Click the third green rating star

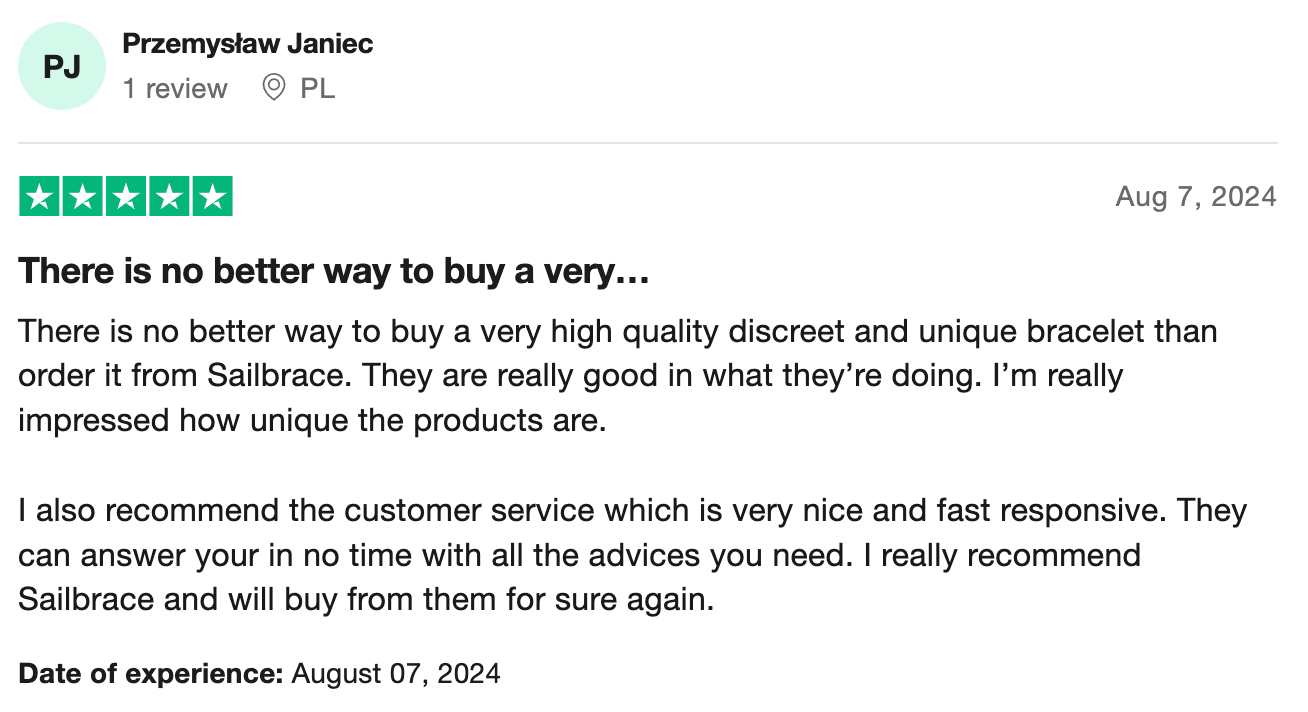[x=126, y=196]
